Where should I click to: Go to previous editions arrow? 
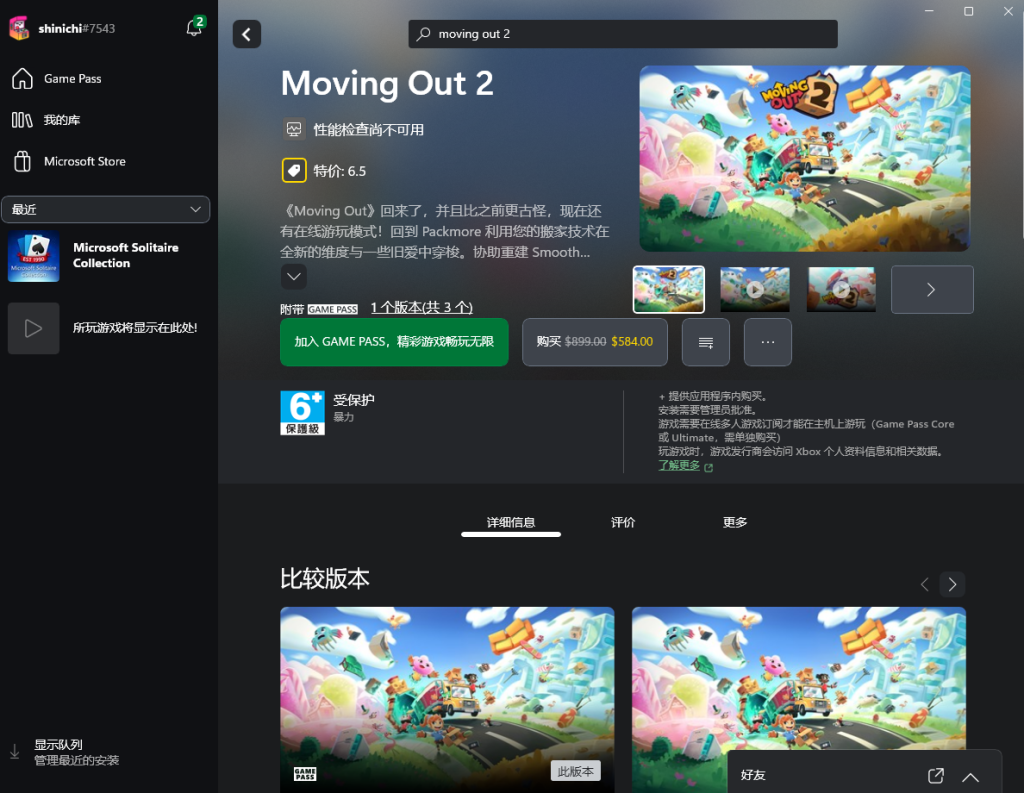924,584
